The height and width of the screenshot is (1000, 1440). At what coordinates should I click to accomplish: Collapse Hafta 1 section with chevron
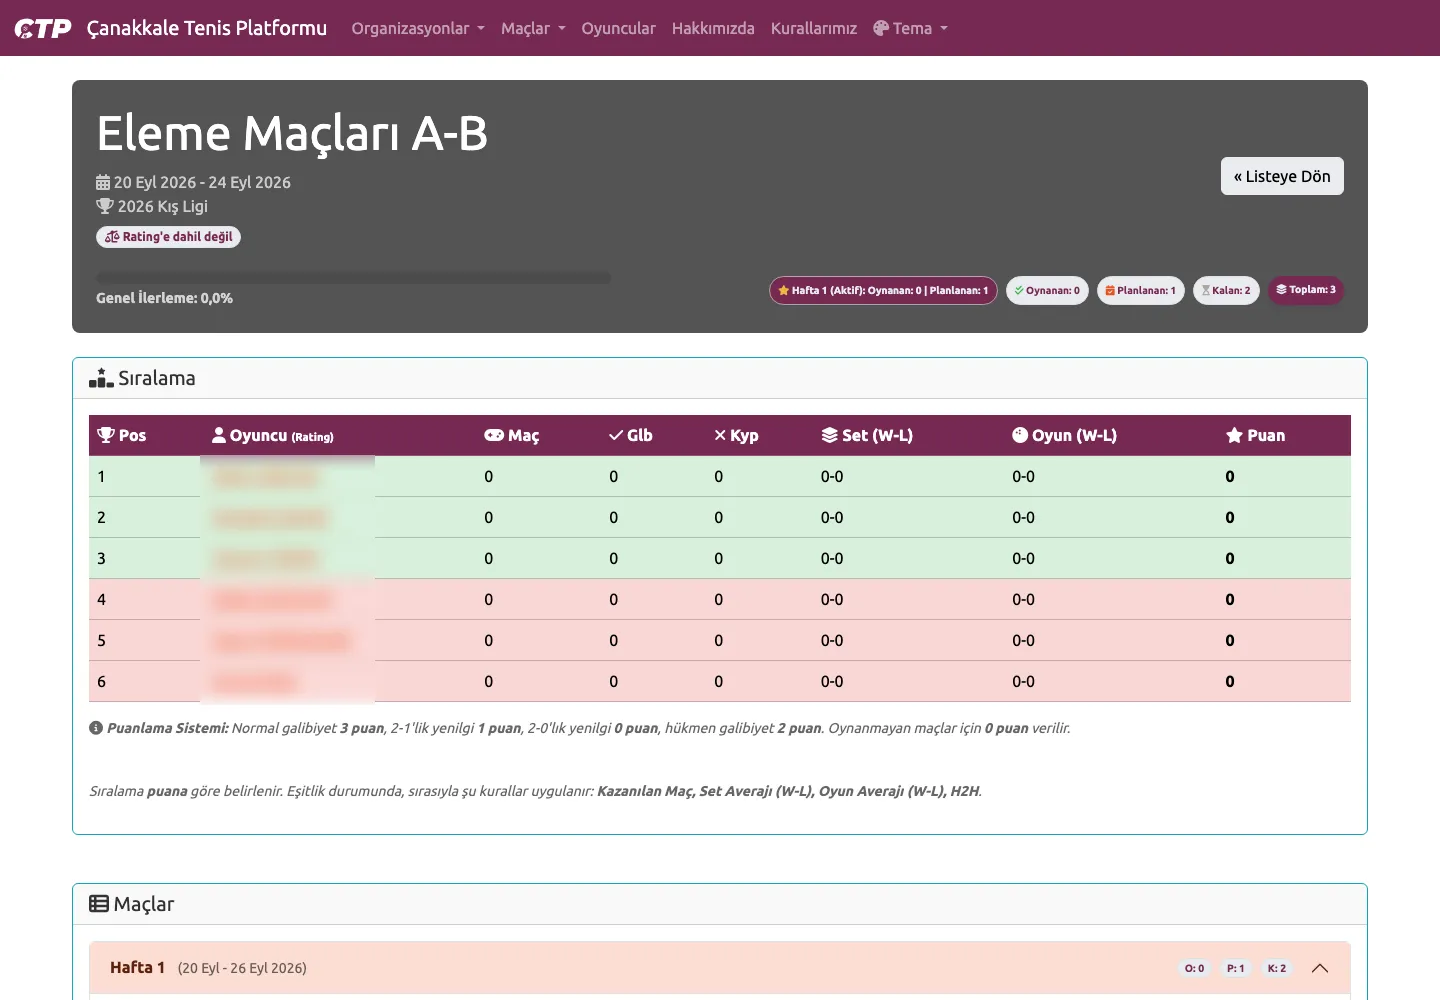[1320, 968]
